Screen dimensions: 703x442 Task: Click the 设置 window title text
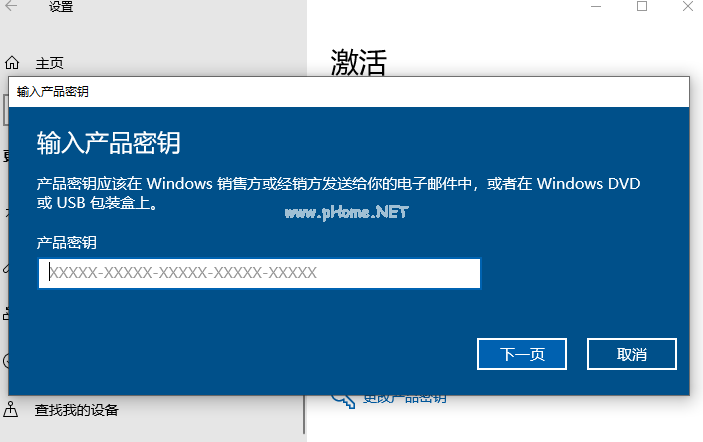(x=61, y=7)
